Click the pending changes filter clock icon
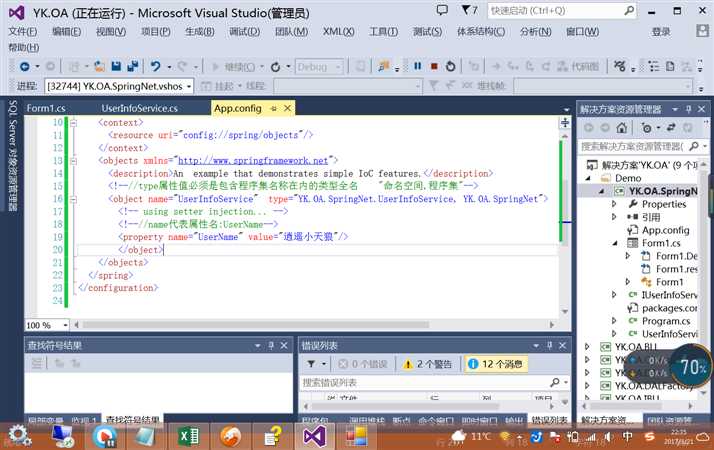Image resolution: width=714 pixels, height=450 pixels. click(646, 128)
